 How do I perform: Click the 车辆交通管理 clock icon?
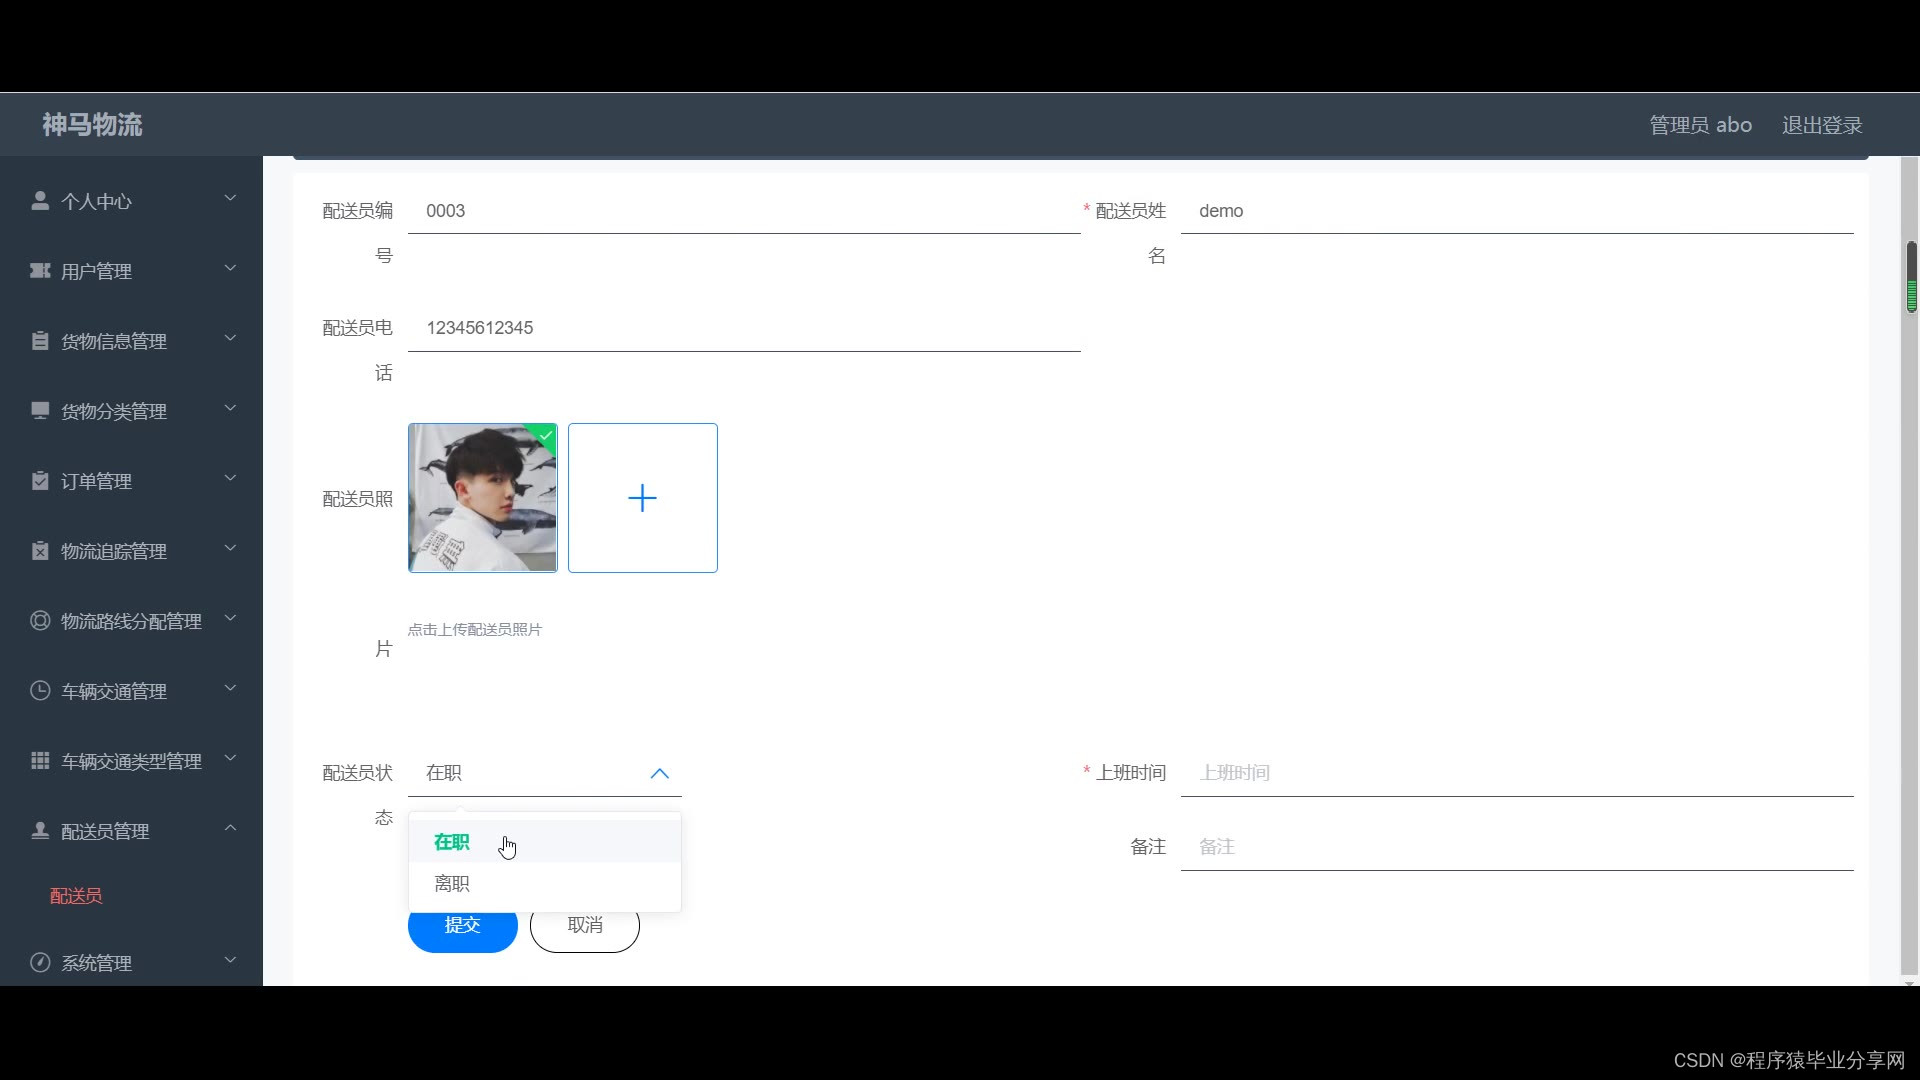click(40, 691)
